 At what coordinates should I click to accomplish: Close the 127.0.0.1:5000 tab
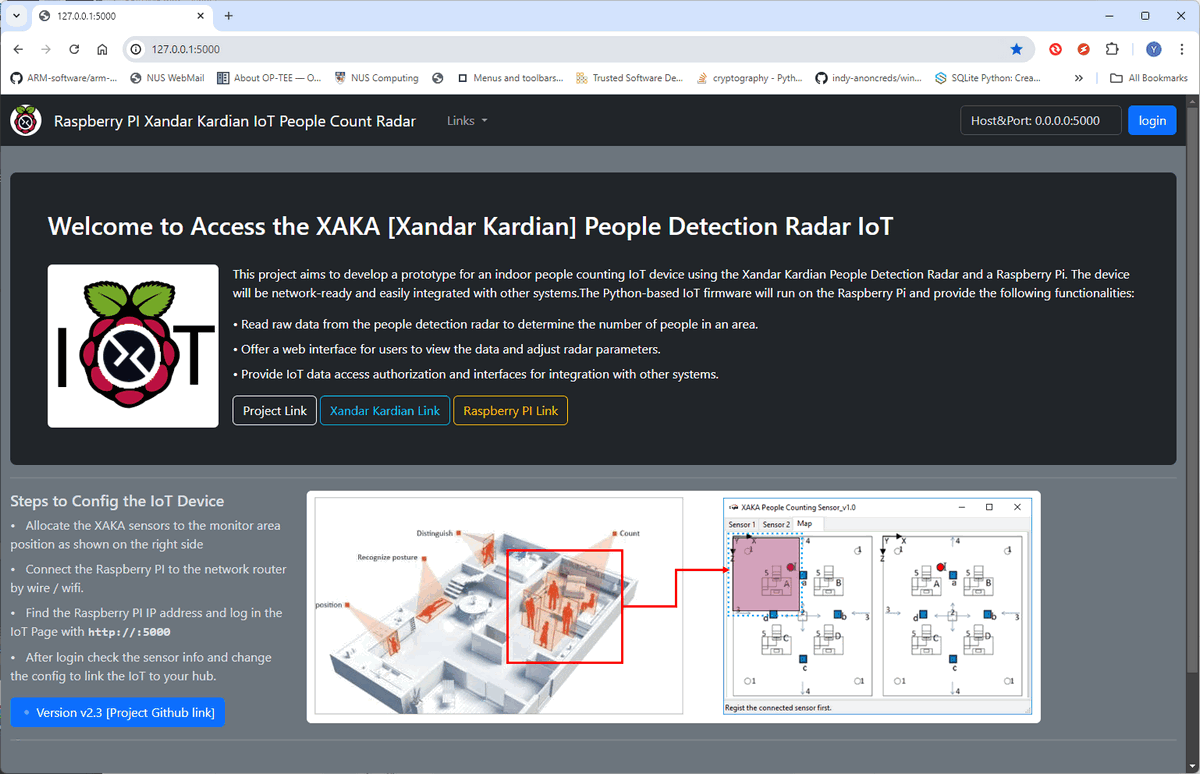click(200, 16)
